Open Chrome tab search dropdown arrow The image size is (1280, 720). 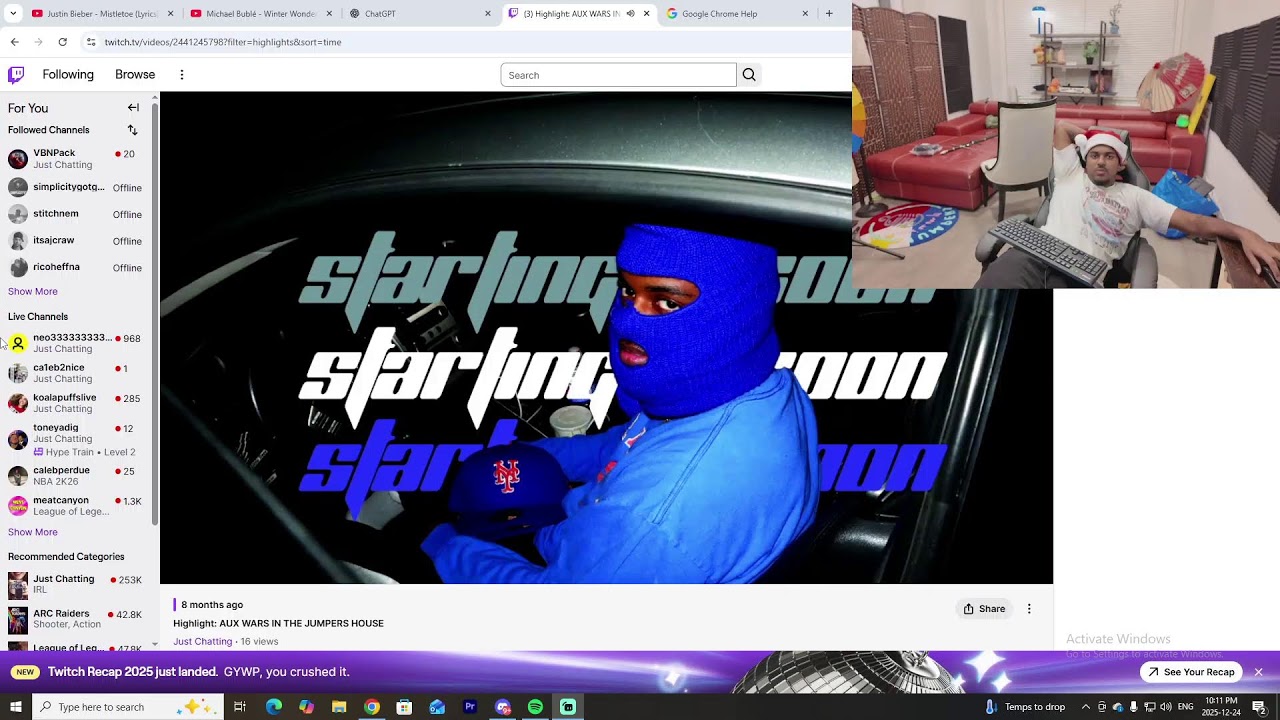coord(13,14)
